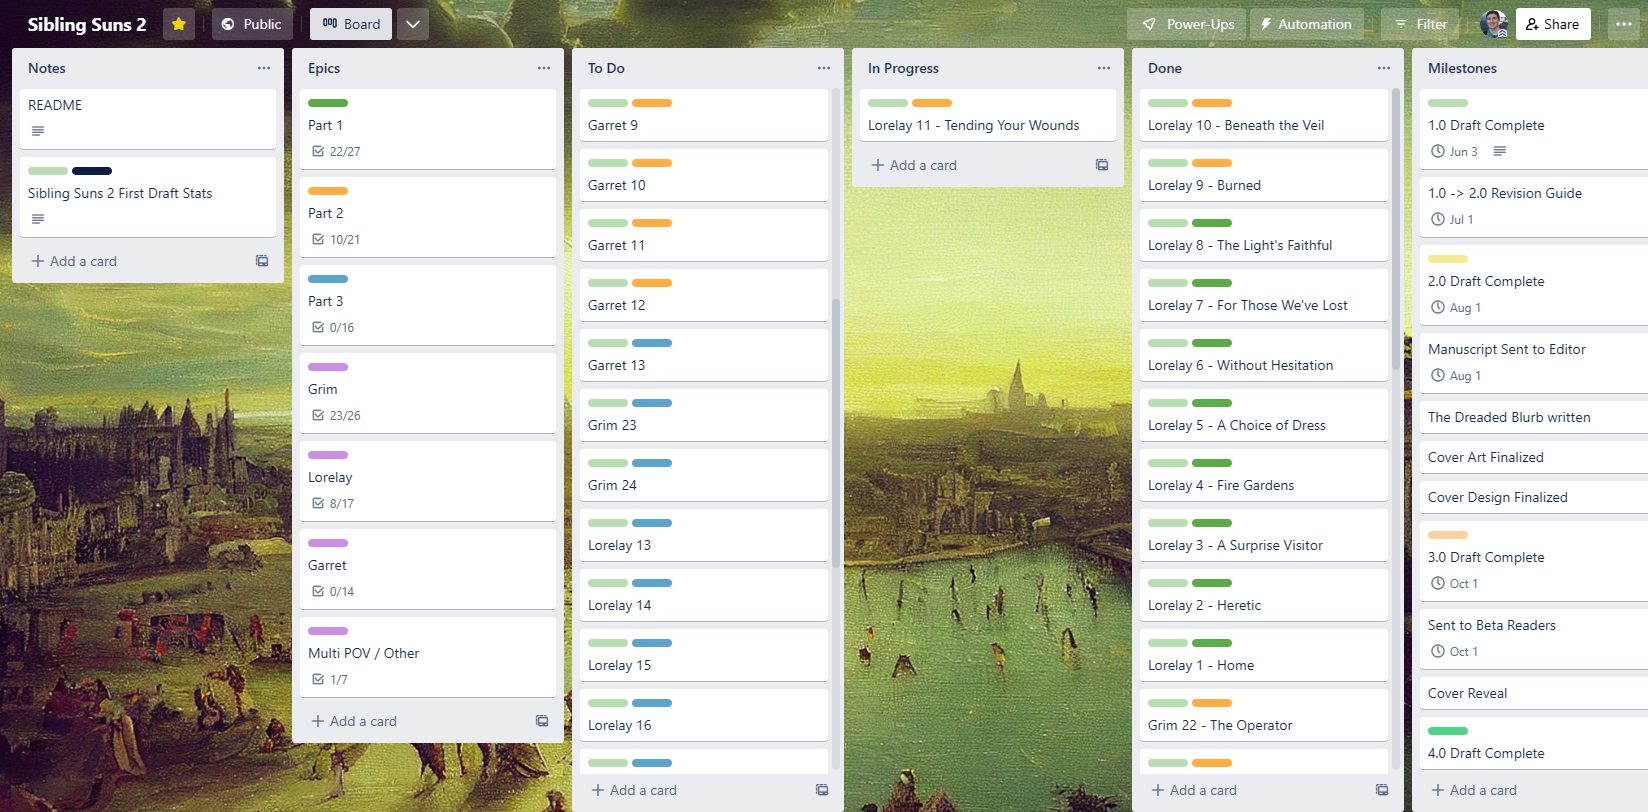The image size is (1648, 812).
Task: Open the README card
Action: click(x=148, y=119)
